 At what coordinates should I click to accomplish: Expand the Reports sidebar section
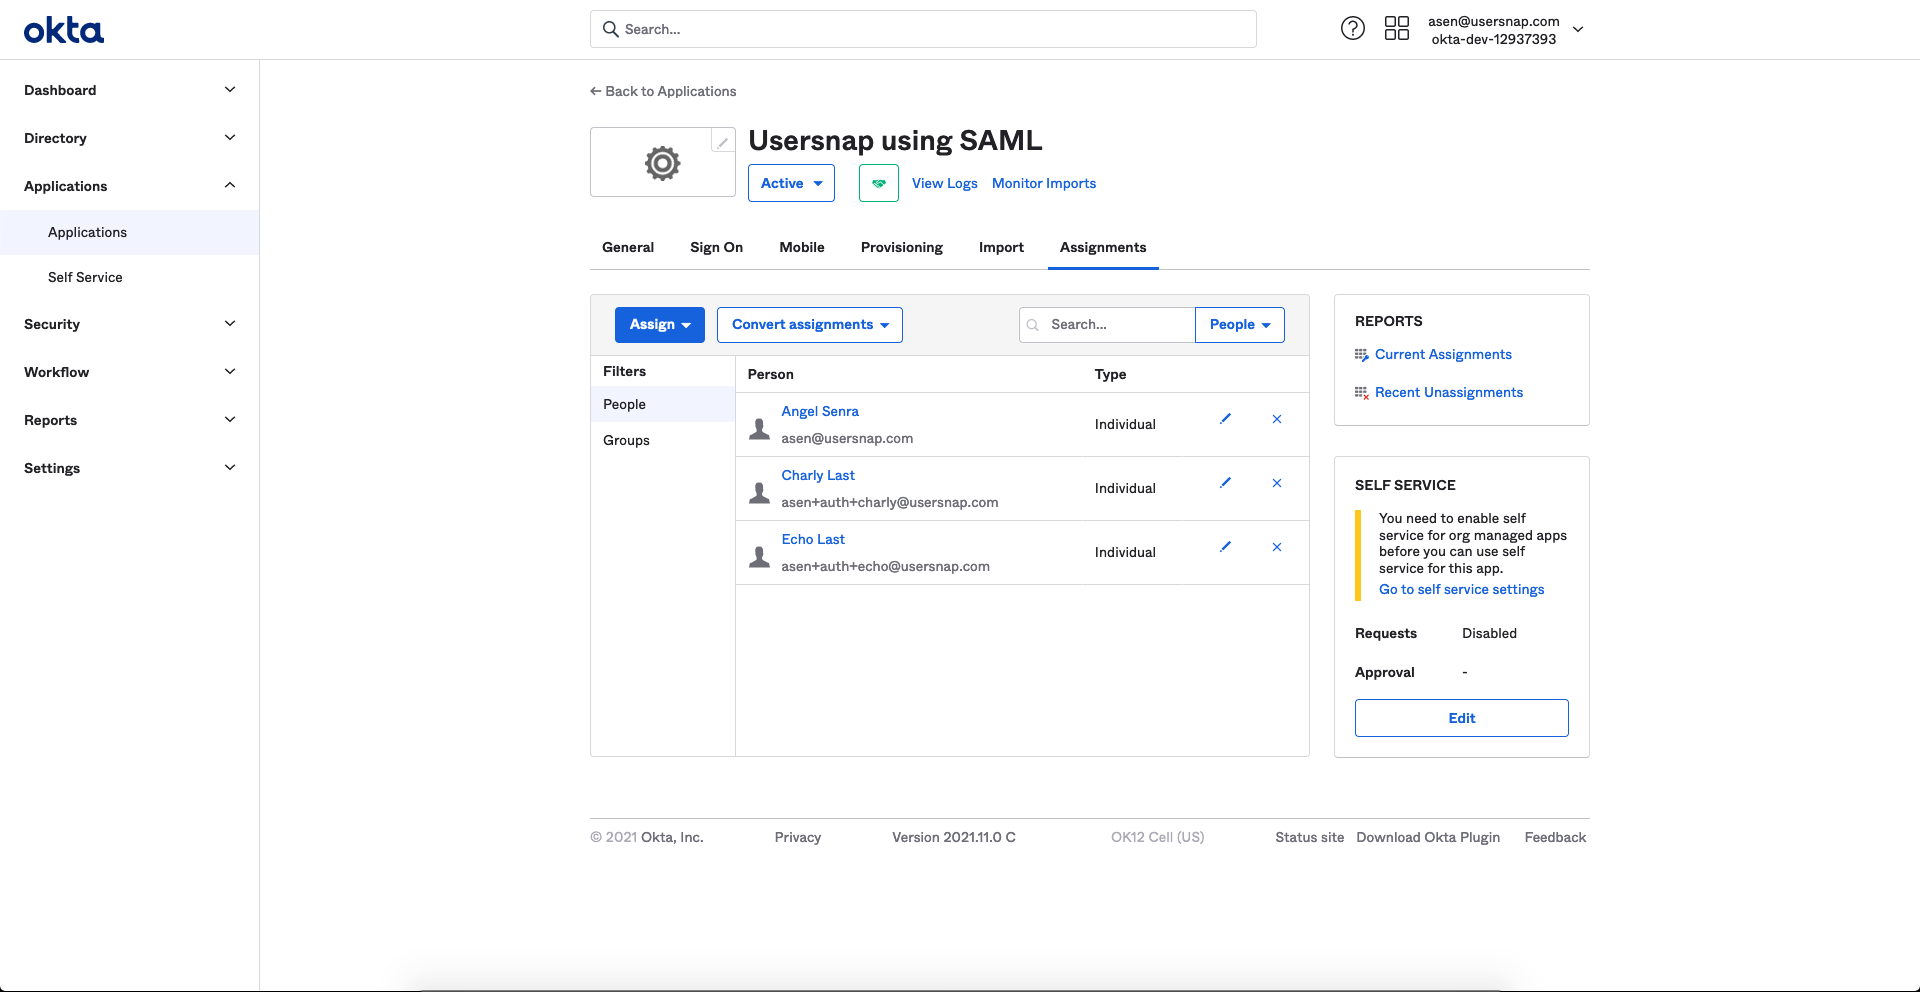(129, 420)
